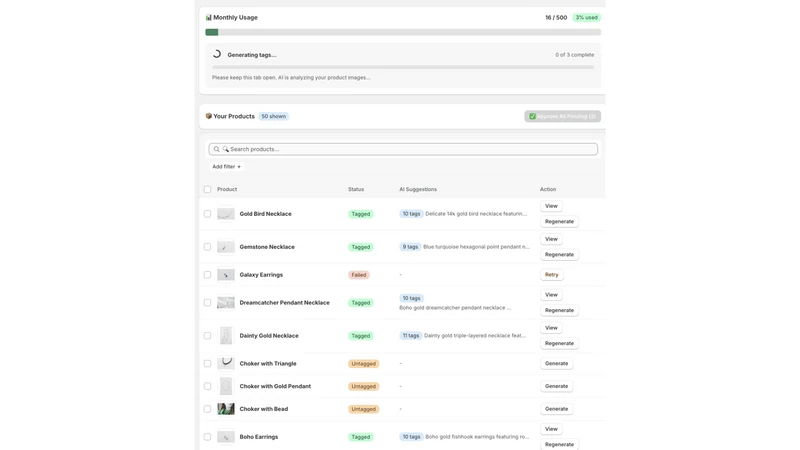This screenshot has height=450, width=800.
Task: Click the 16 / 500 usage count
Action: point(556,17)
